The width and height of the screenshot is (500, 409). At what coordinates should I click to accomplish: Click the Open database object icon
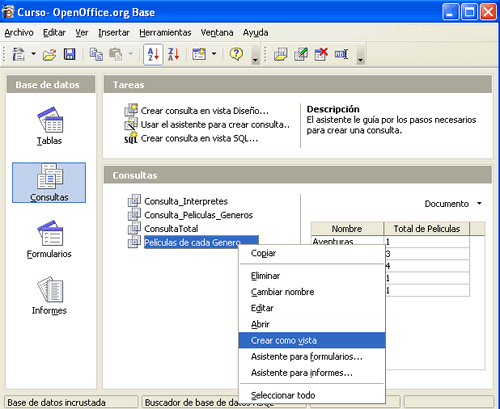pos(281,54)
